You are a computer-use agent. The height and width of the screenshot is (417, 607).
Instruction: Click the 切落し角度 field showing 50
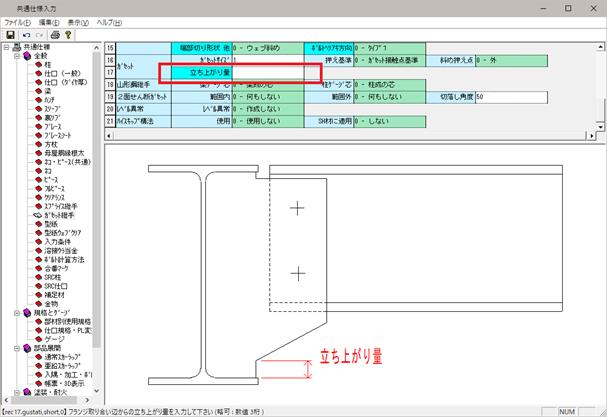pyautogui.click(x=511, y=97)
